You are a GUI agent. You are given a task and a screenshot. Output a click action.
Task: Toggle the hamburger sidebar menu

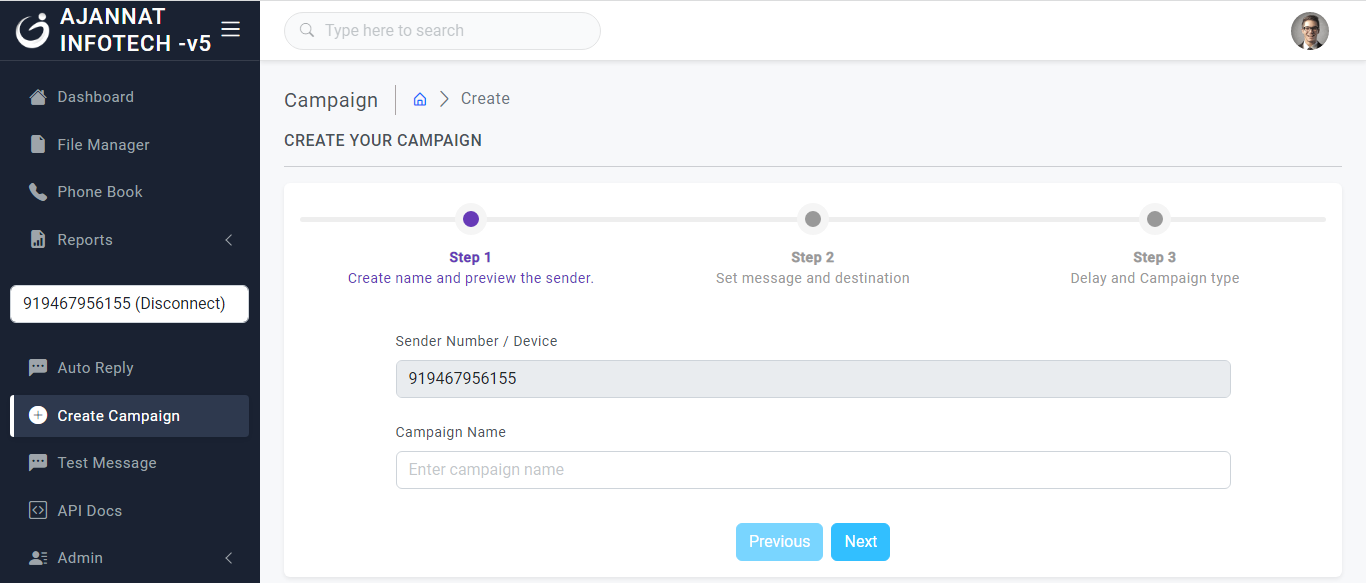(230, 29)
